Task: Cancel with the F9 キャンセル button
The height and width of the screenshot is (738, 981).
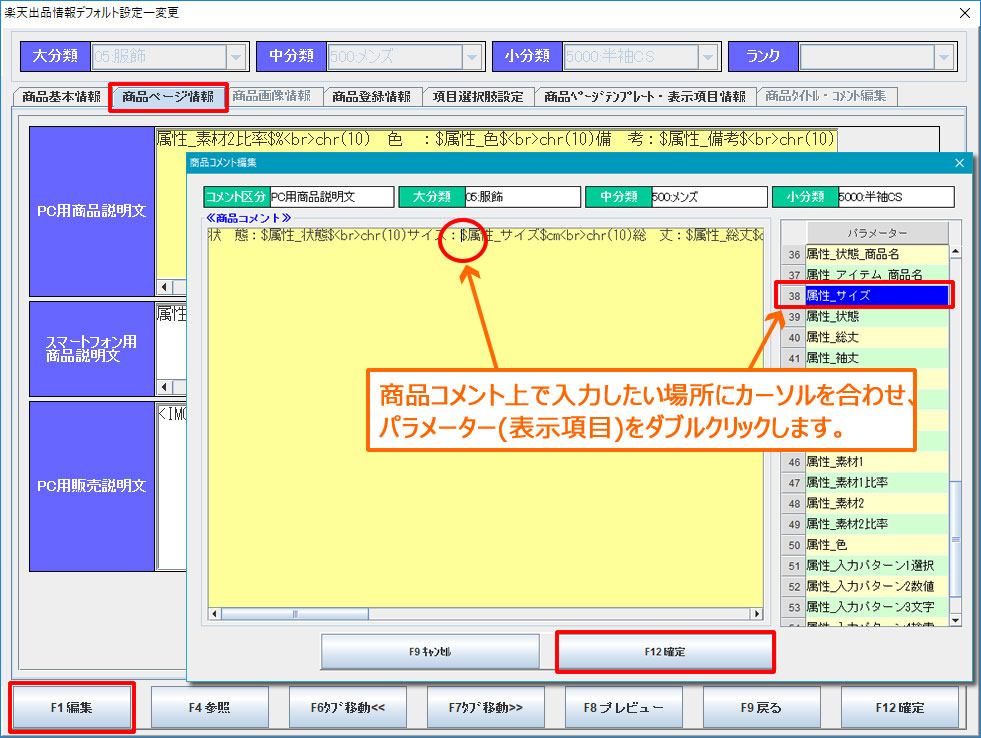Action: (430, 651)
